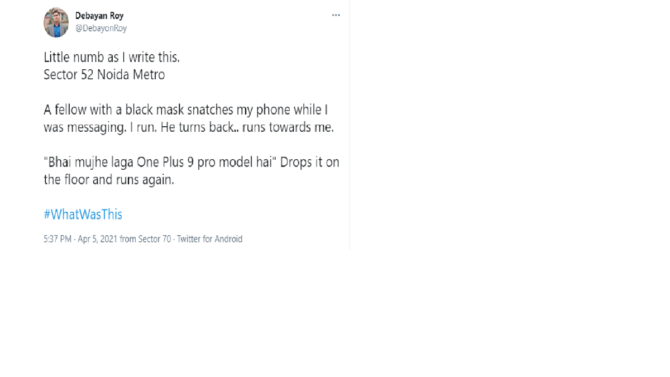Click the line 'was messaging. I run. He turns back'
670x377 pixels.
tap(141, 127)
